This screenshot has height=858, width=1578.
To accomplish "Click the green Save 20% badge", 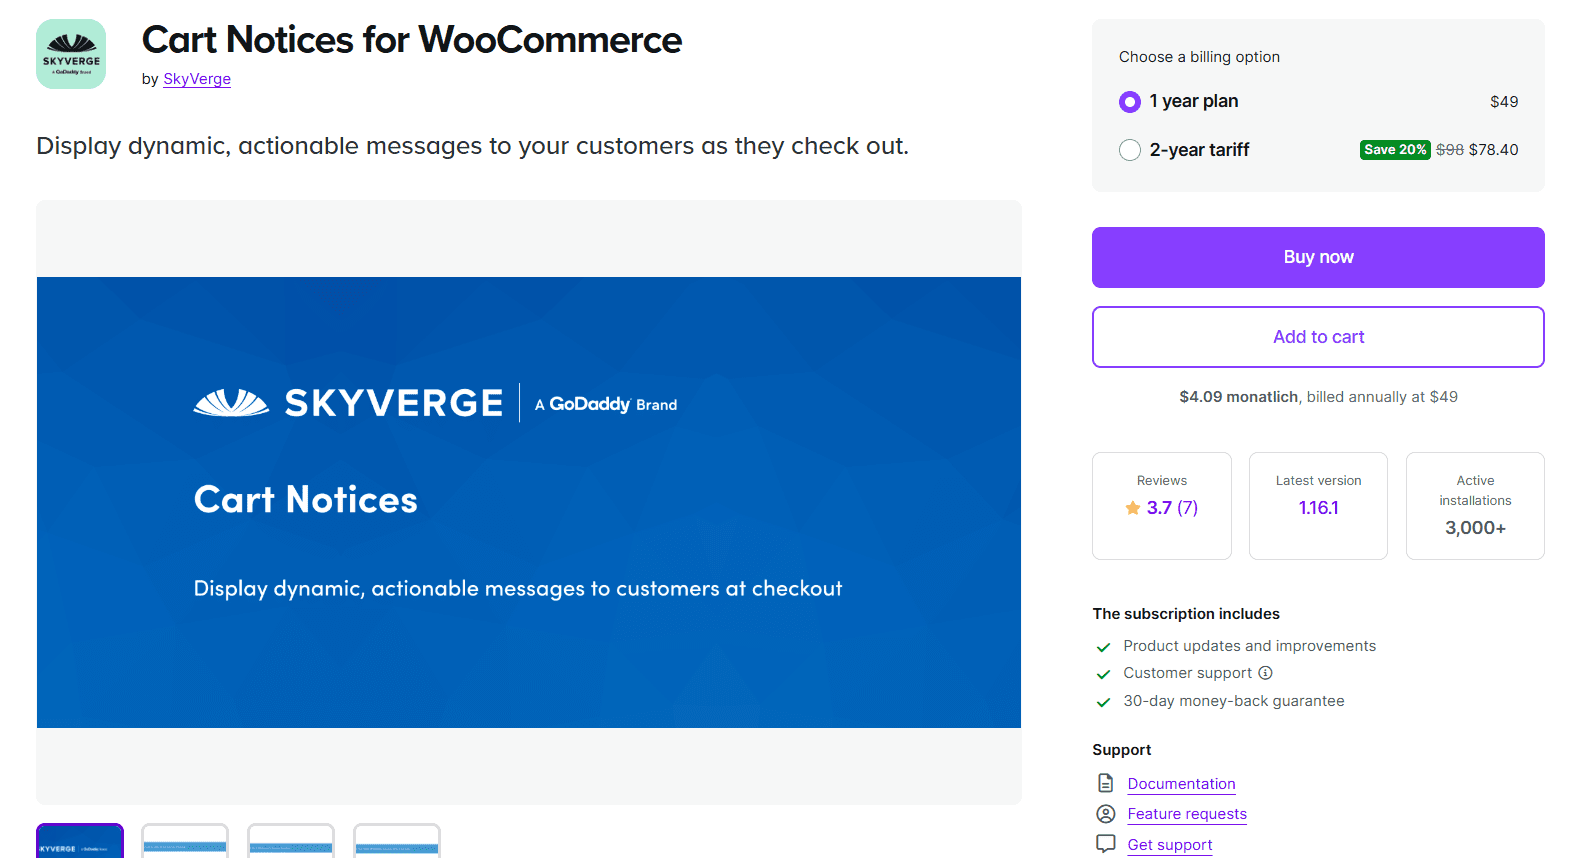I will point(1394,149).
